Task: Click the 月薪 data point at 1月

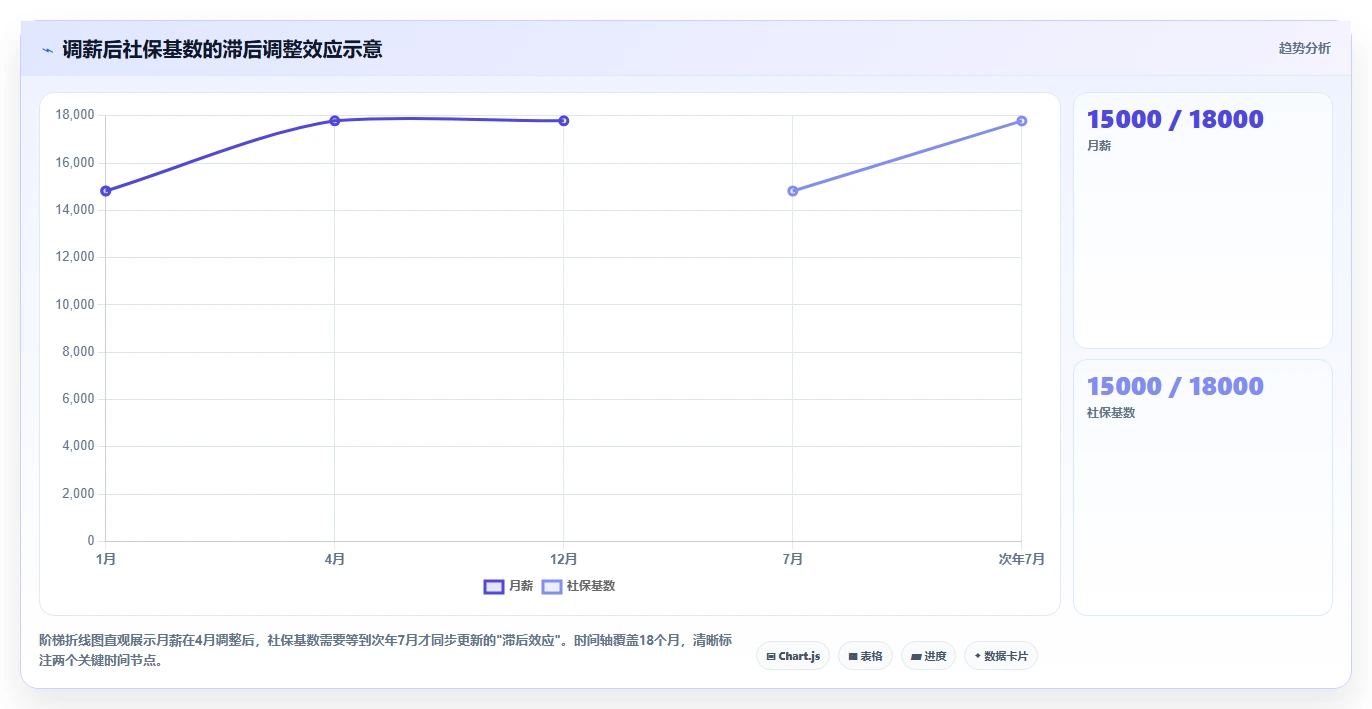Action: click(106, 190)
